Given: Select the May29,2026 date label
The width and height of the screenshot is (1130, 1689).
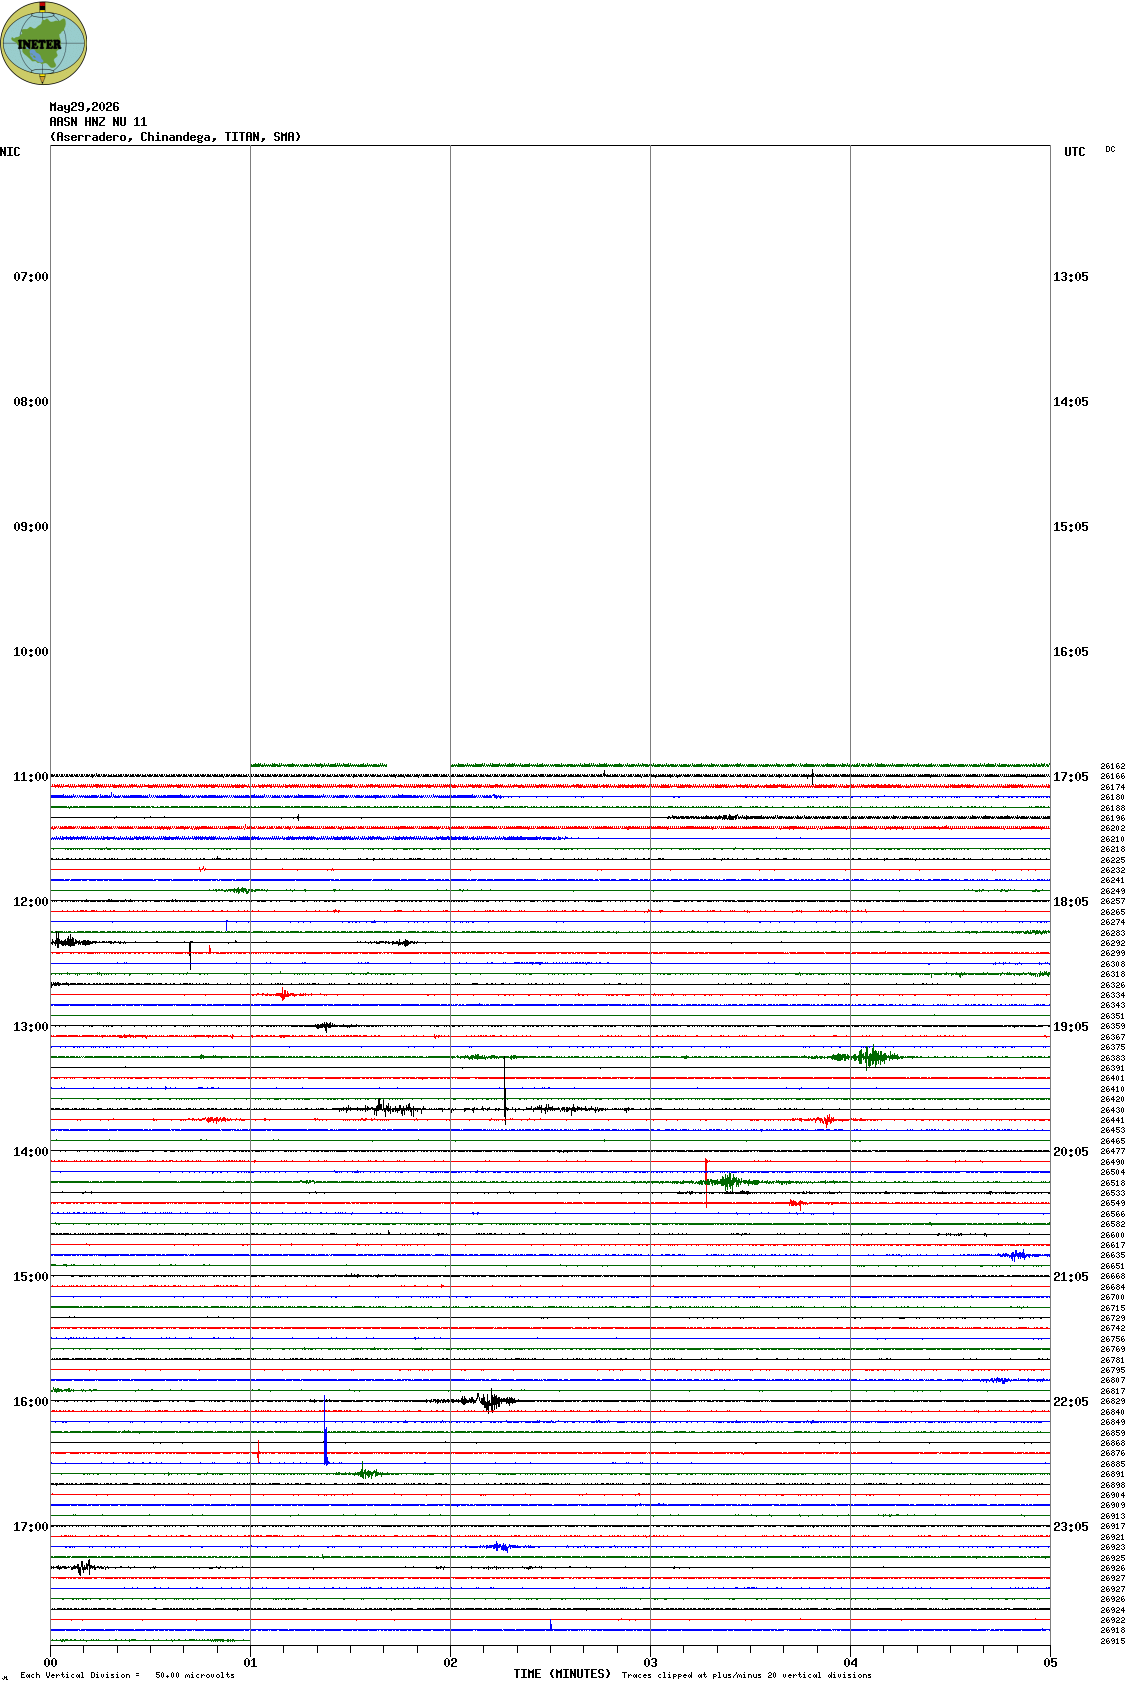Looking at the screenshot, I should tap(84, 107).
